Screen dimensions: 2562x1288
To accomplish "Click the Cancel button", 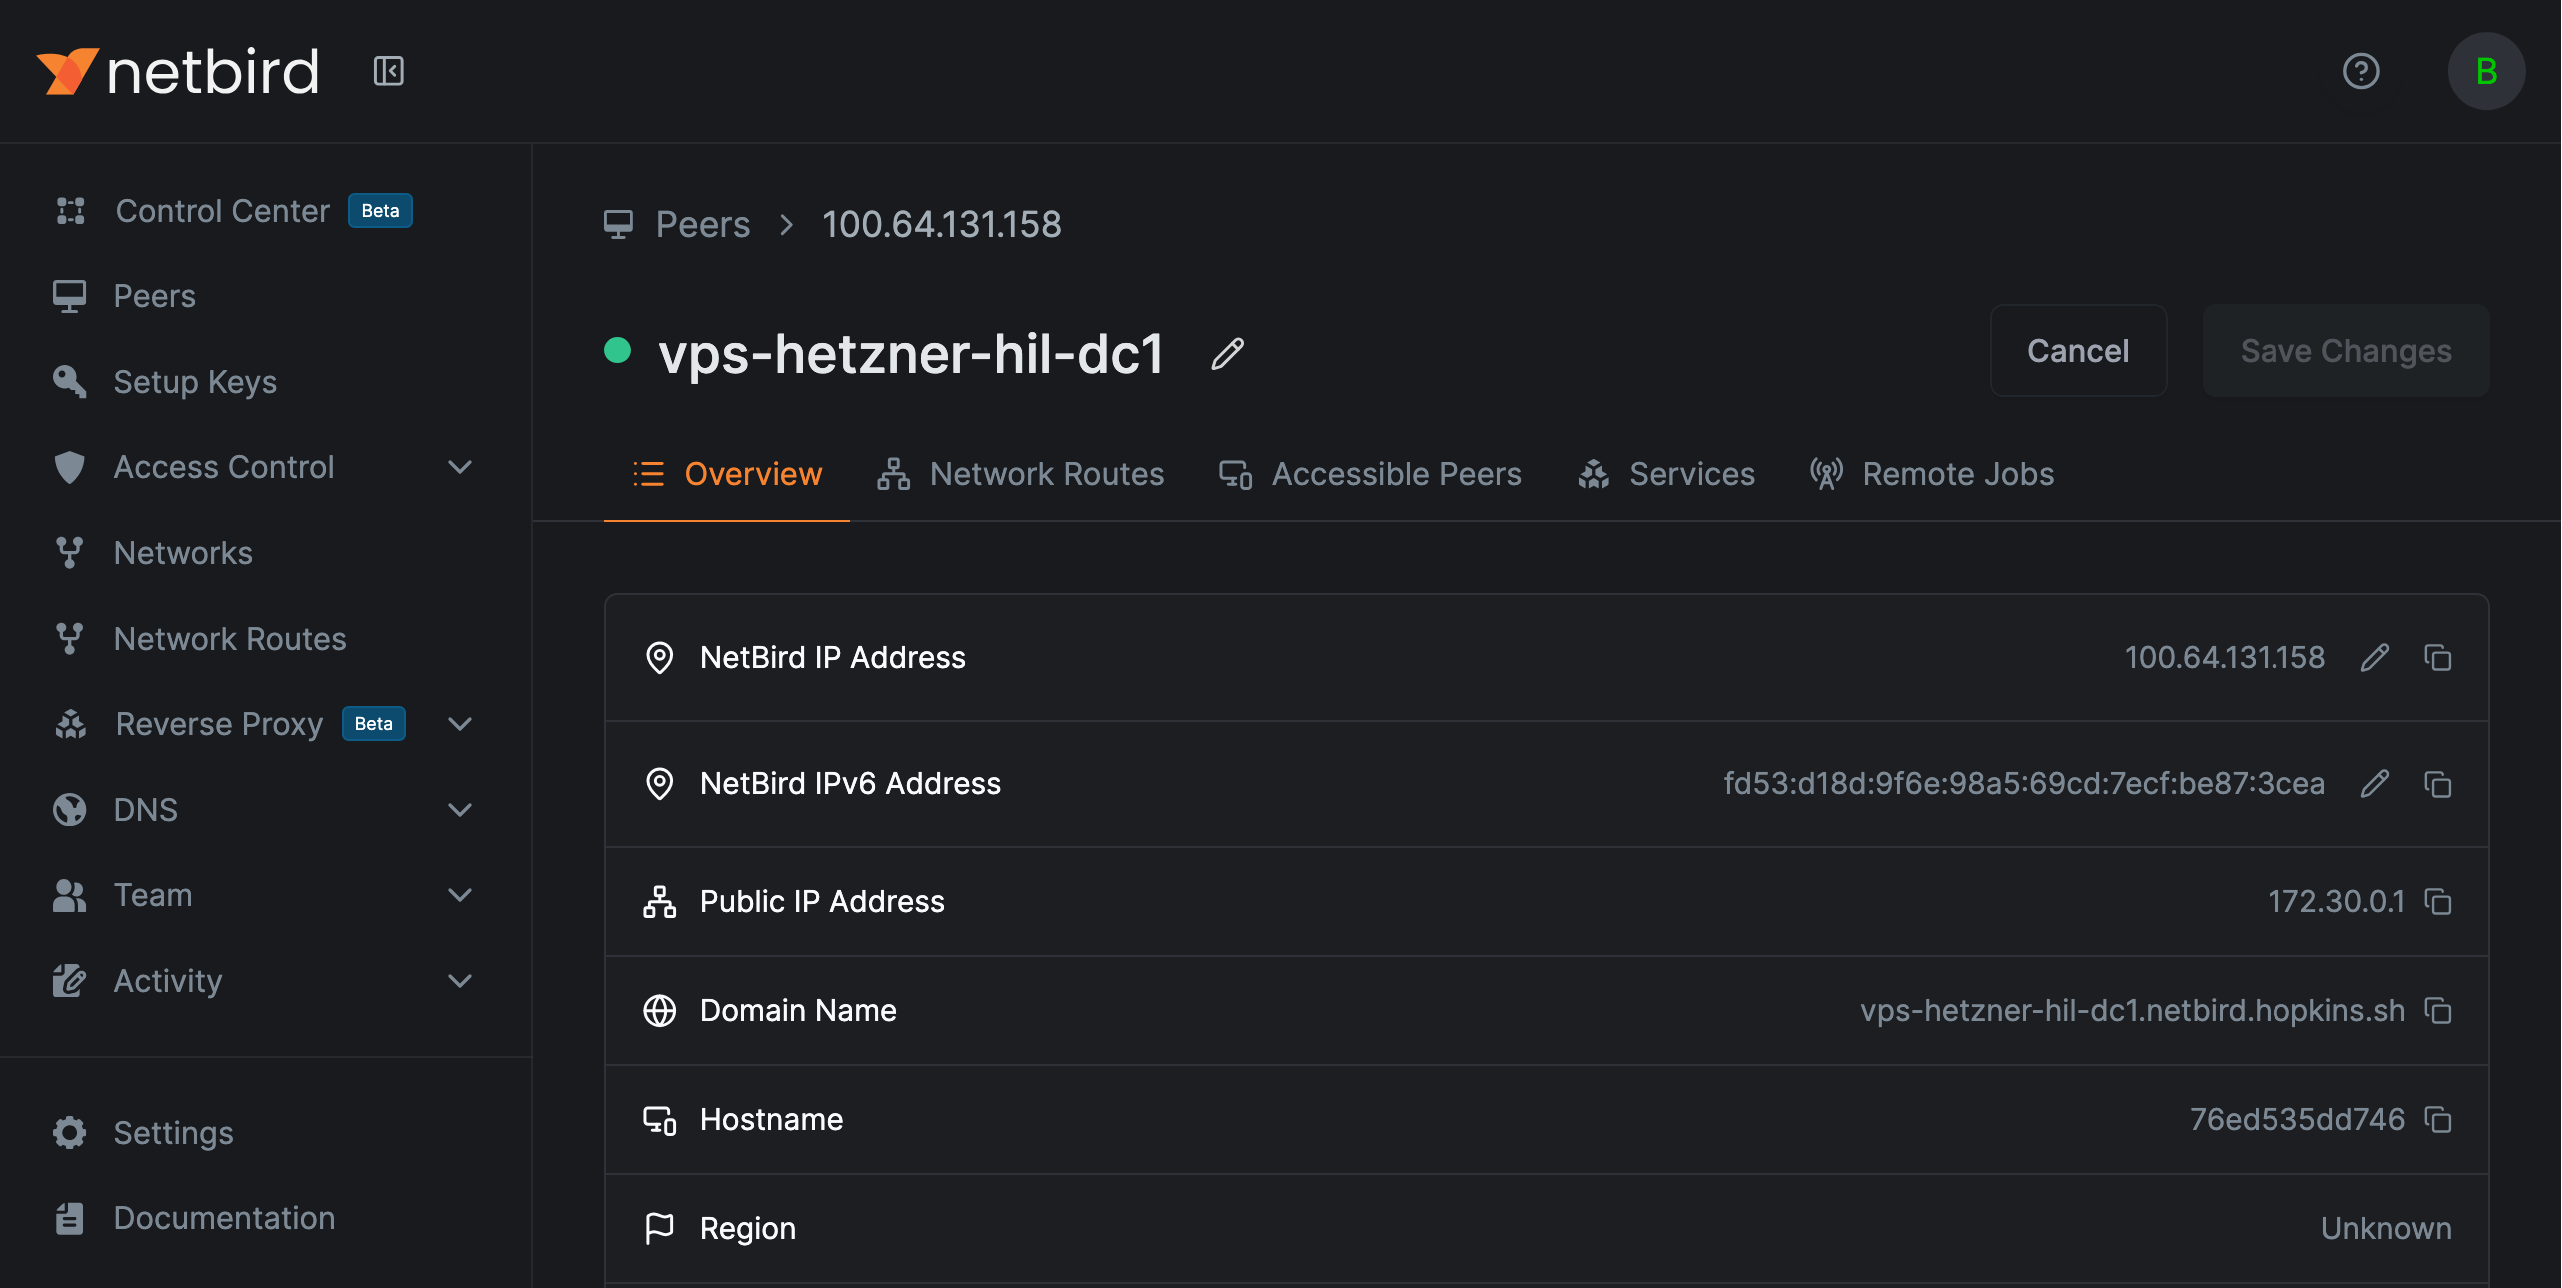I will click(x=2078, y=351).
